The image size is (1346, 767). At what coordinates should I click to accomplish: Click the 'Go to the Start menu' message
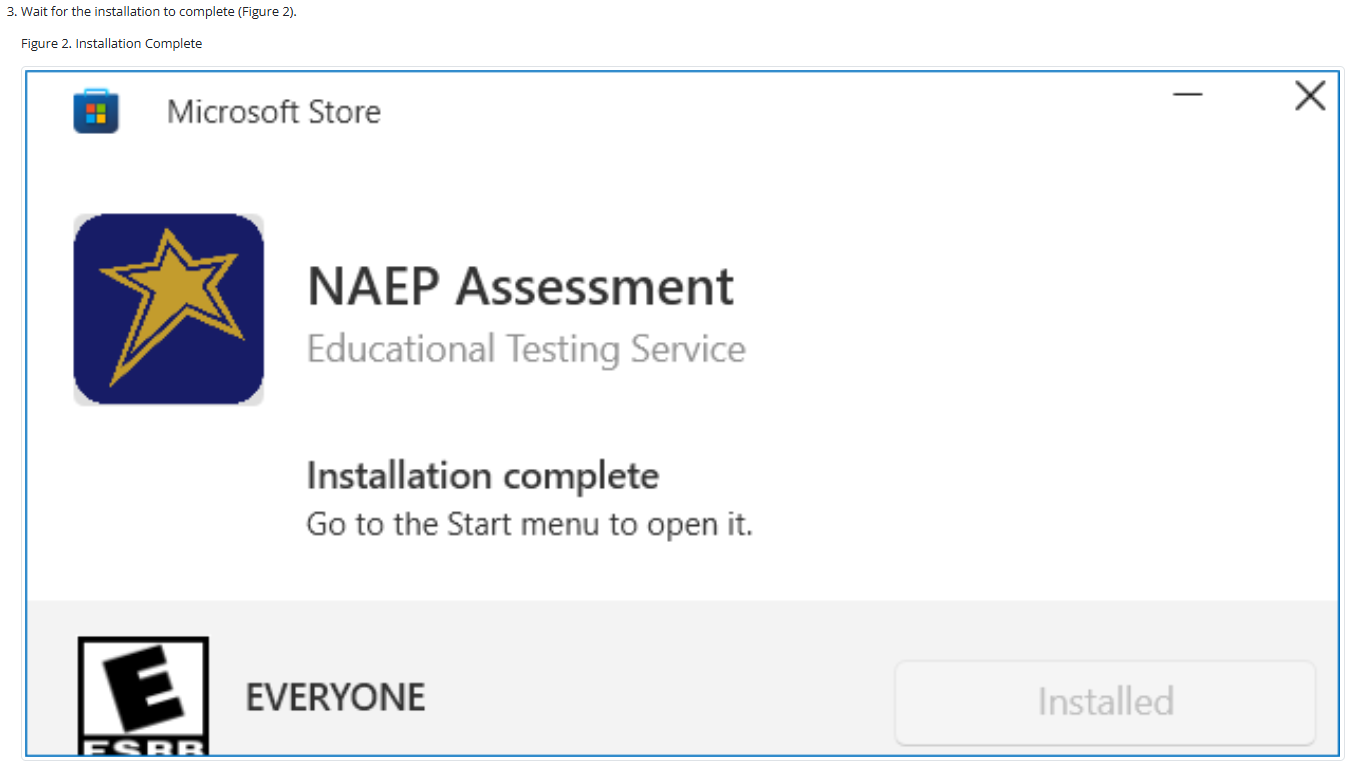pos(529,524)
